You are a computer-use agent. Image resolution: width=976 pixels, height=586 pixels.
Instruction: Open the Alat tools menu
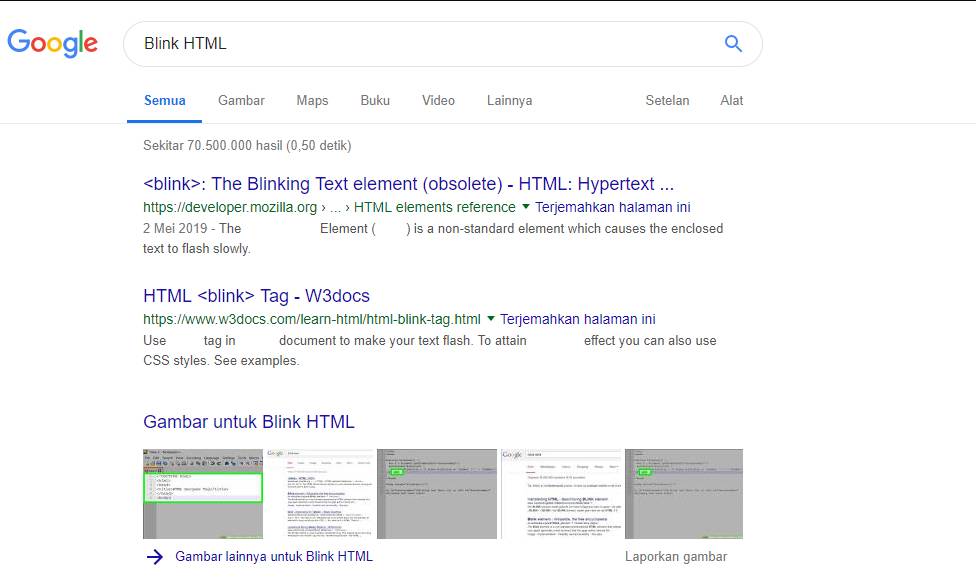point(731,100)
